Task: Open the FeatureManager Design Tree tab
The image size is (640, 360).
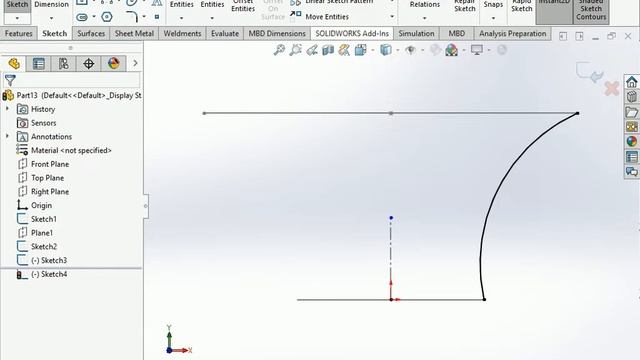Action: (x=14, y=64)
